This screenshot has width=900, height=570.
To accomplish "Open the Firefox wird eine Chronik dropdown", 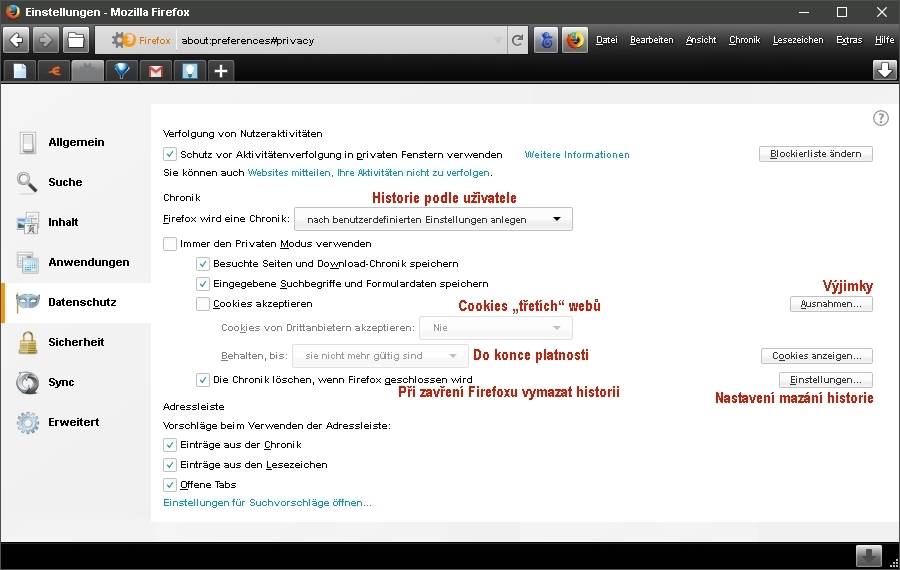I will 433,219.
